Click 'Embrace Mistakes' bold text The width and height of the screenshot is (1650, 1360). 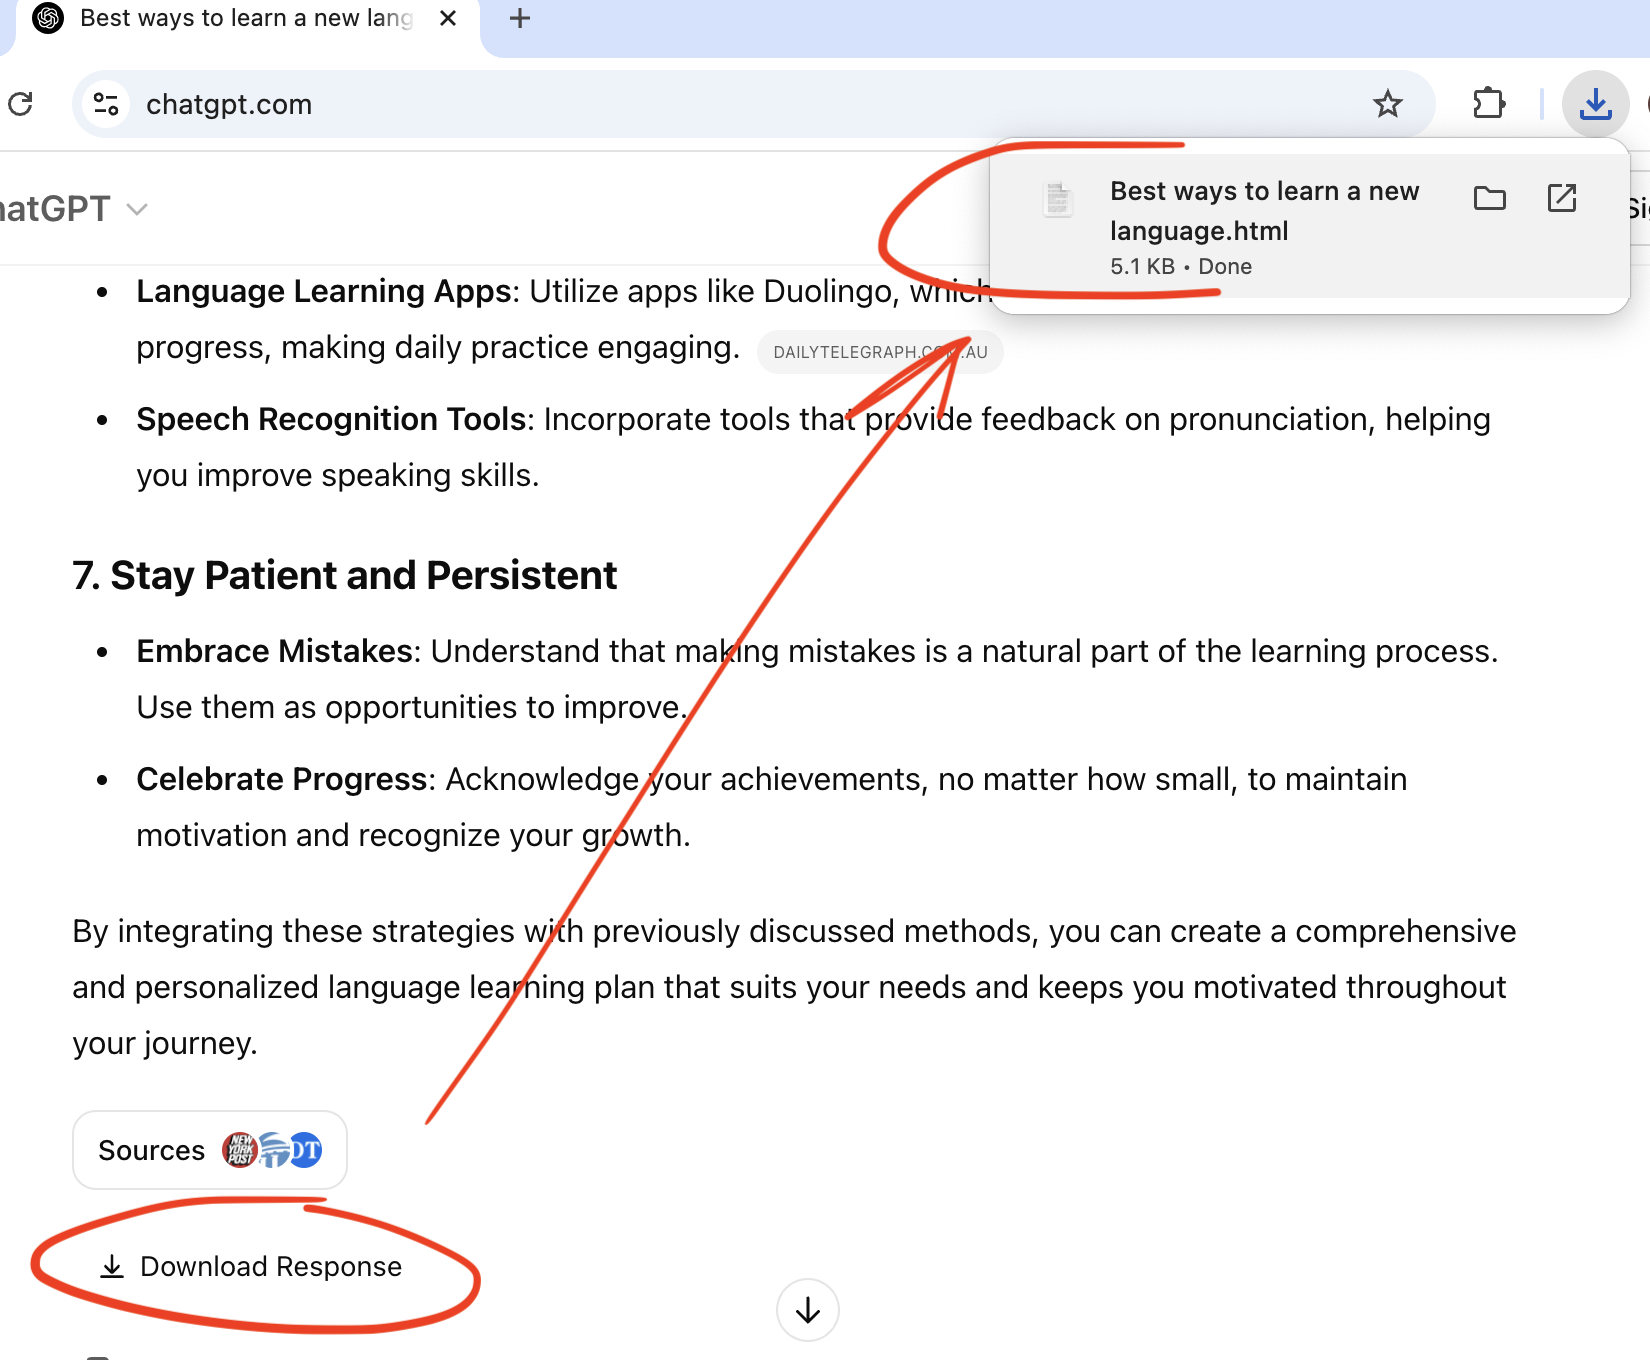click(275, 651)
